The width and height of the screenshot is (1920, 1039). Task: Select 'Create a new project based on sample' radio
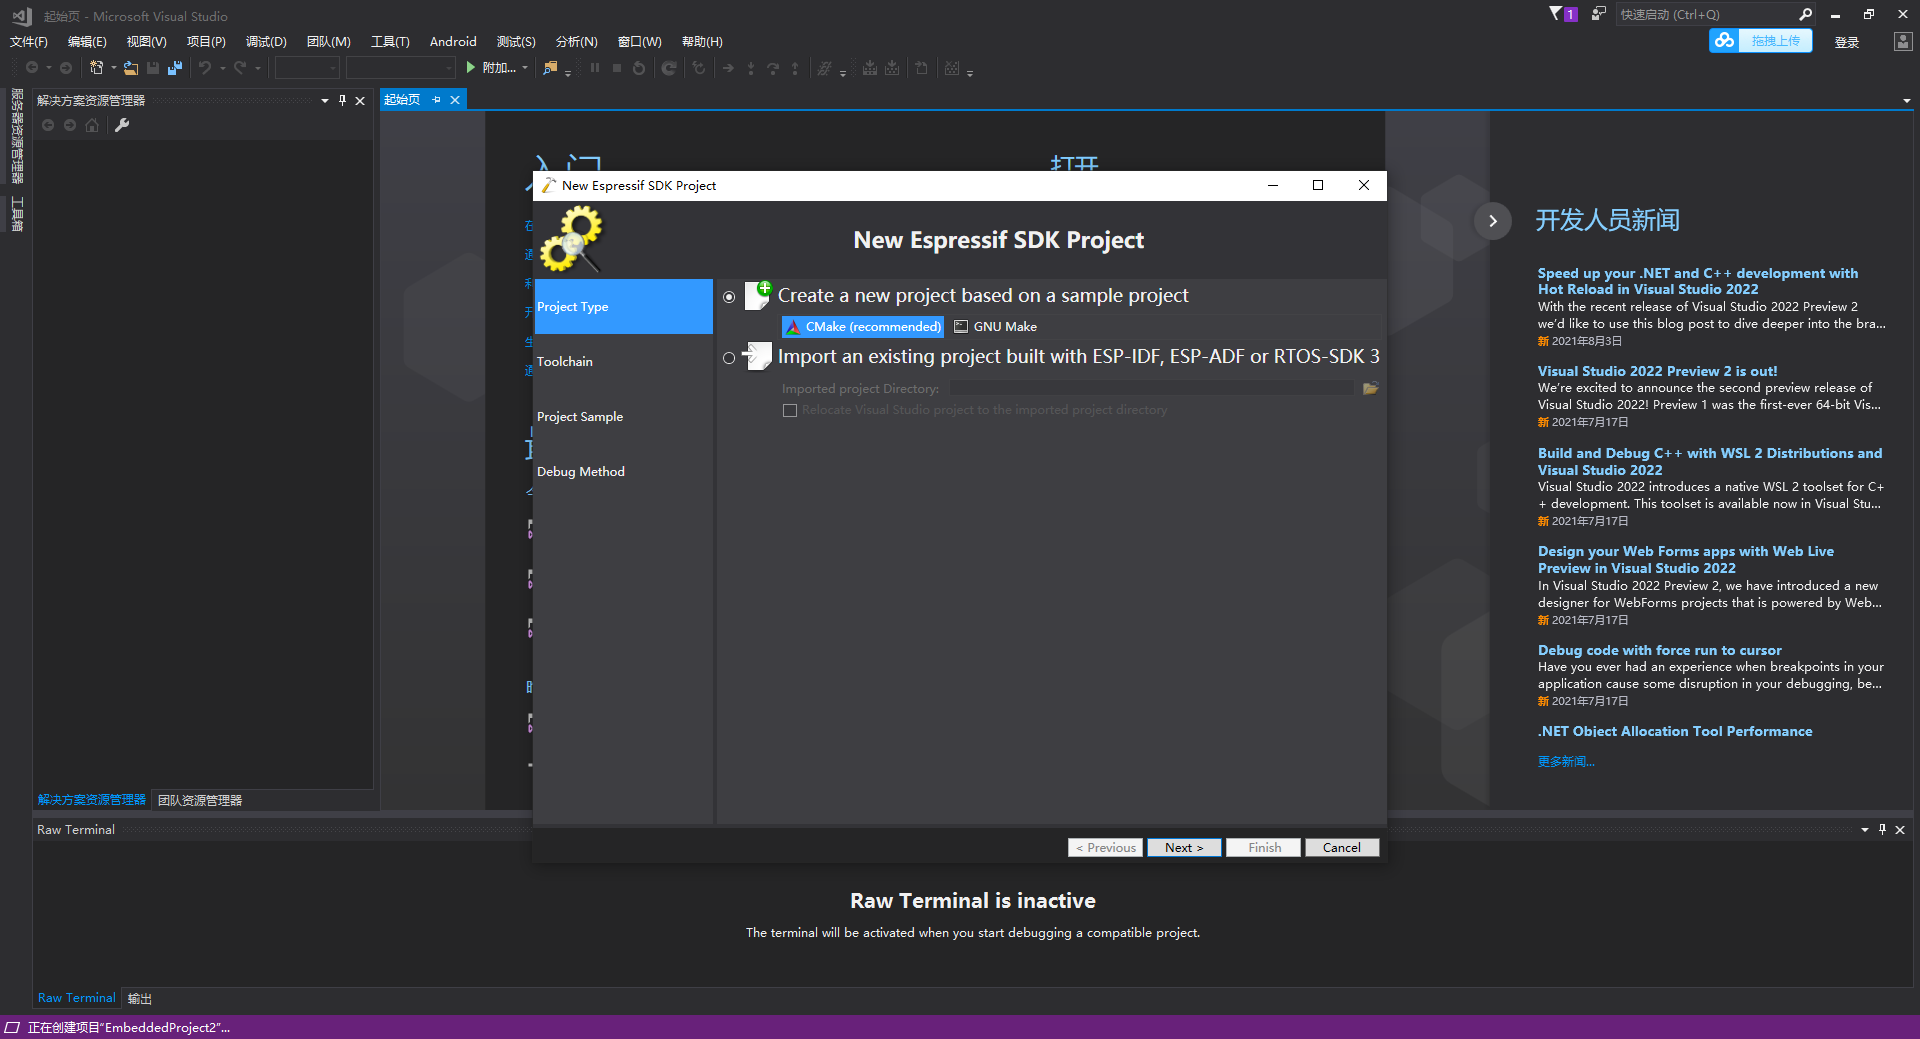click(729, 297)
